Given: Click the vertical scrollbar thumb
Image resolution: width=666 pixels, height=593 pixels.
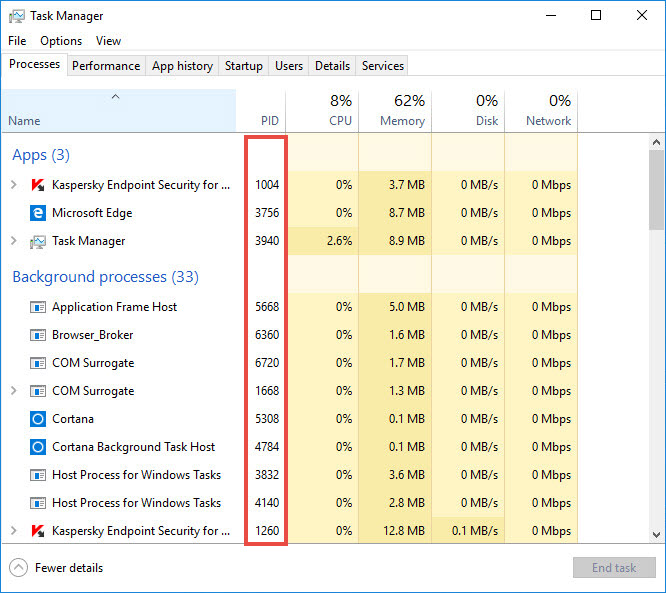Looking at the screenshot, I should (x=657, y=190).
